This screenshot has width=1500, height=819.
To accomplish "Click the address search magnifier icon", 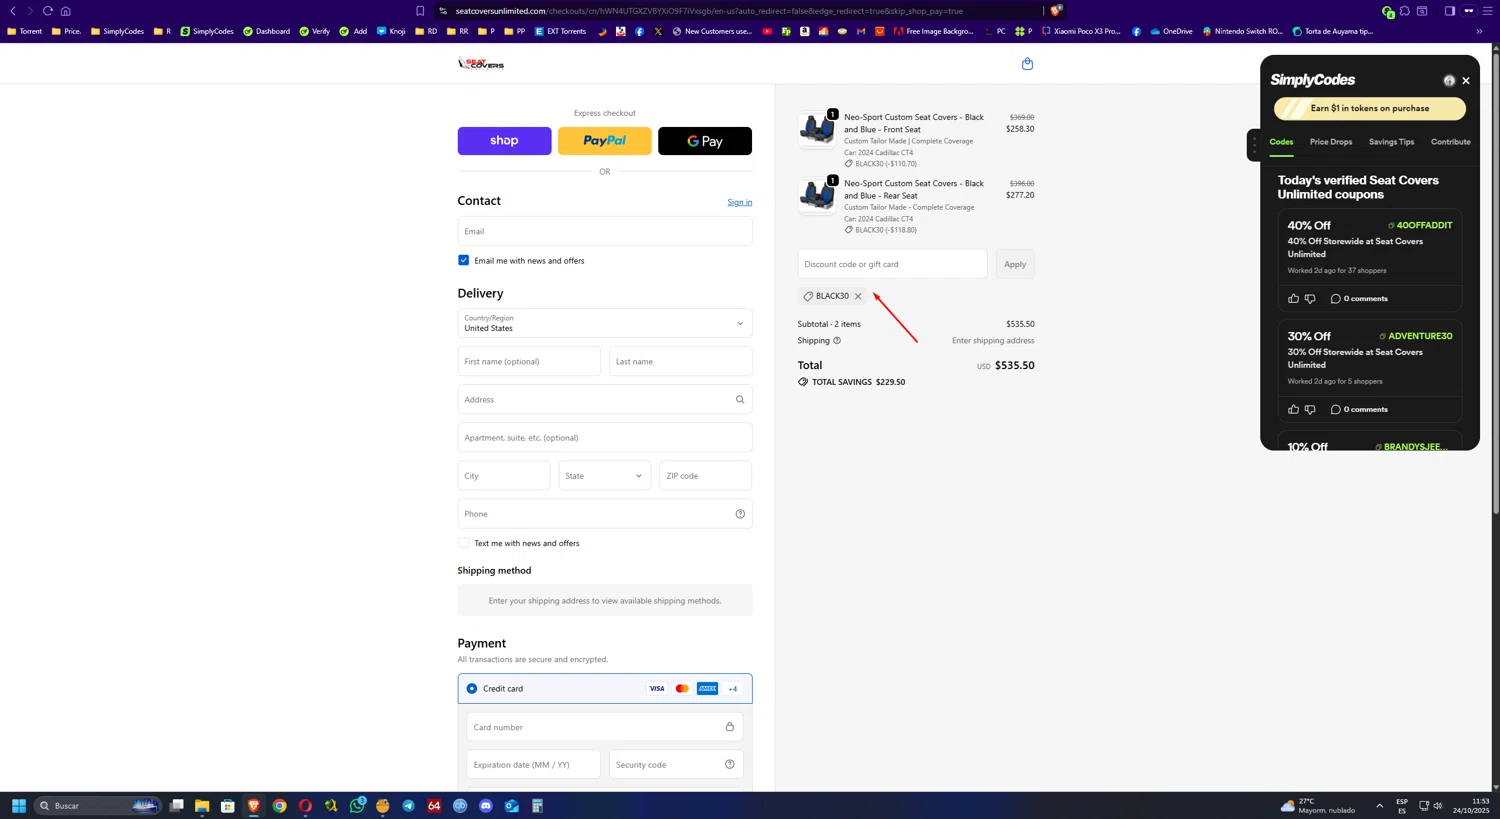I will click(740, 400).
